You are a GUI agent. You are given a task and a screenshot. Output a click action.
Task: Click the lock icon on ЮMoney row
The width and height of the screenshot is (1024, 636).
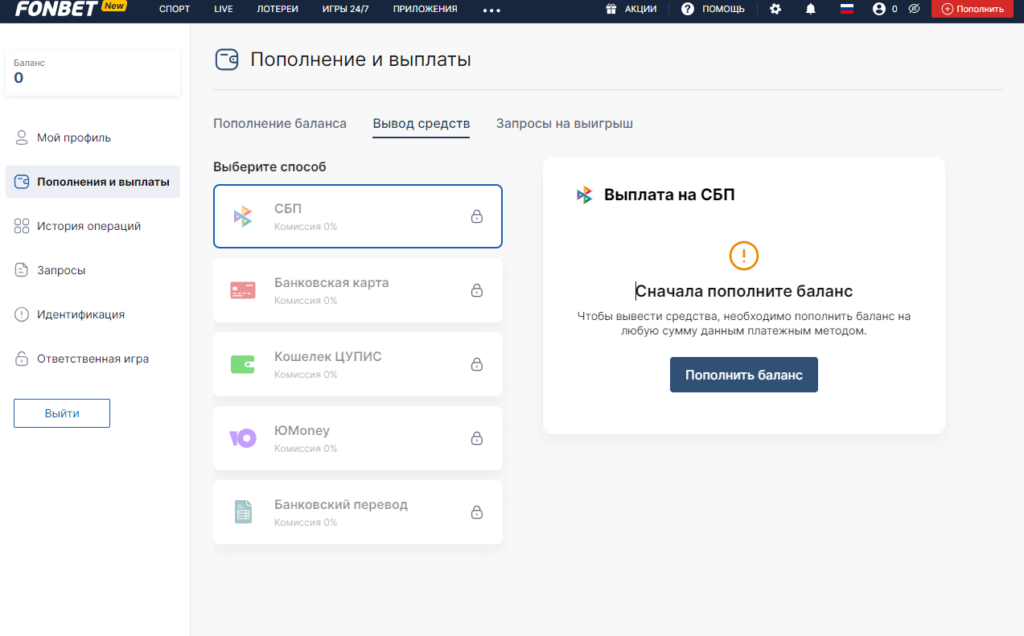(477, 437)
